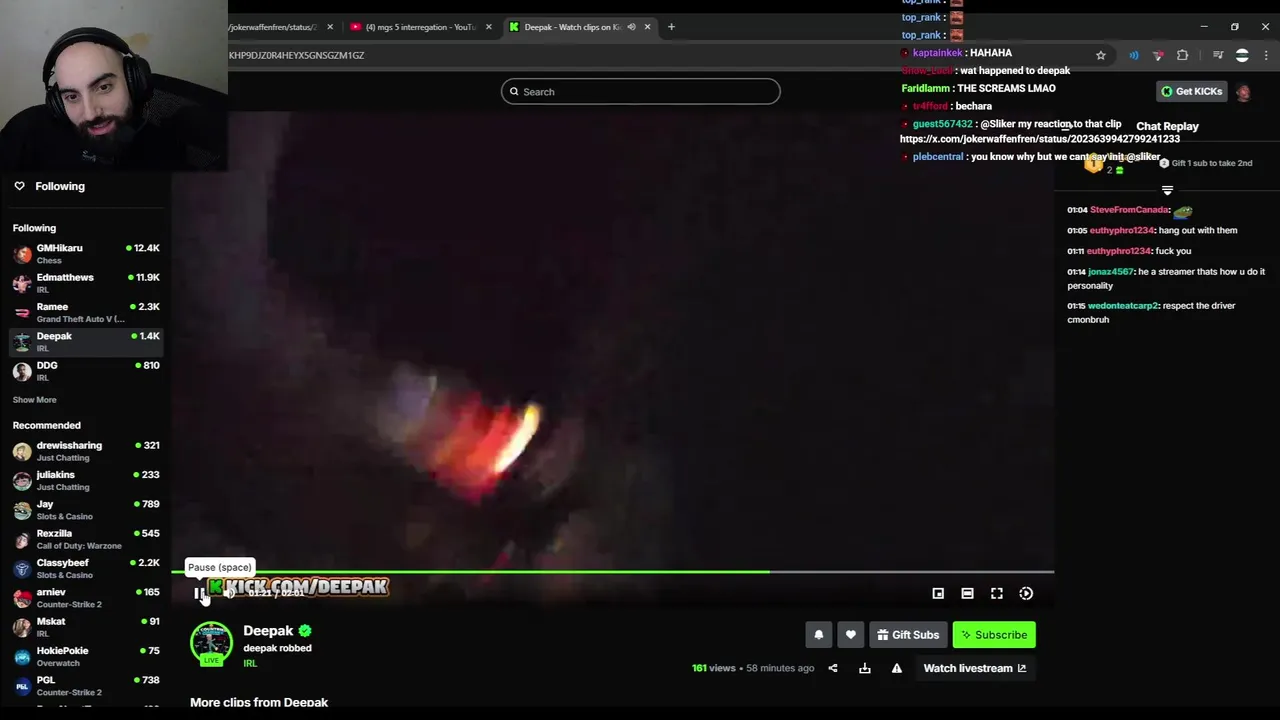1280x720 pixels.
Task: Open Watch livestream link
Action: point(975,668)
